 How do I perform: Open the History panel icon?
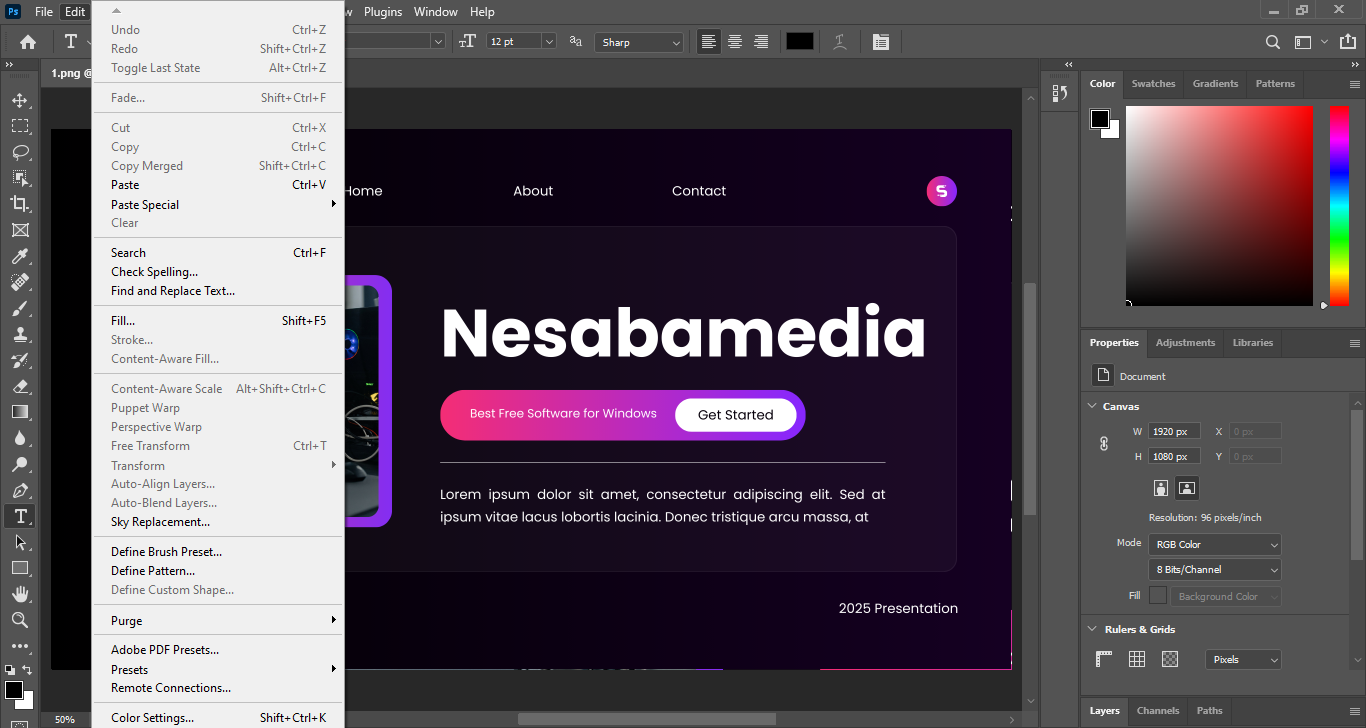pyautogui.click(x=1060, y=93)
